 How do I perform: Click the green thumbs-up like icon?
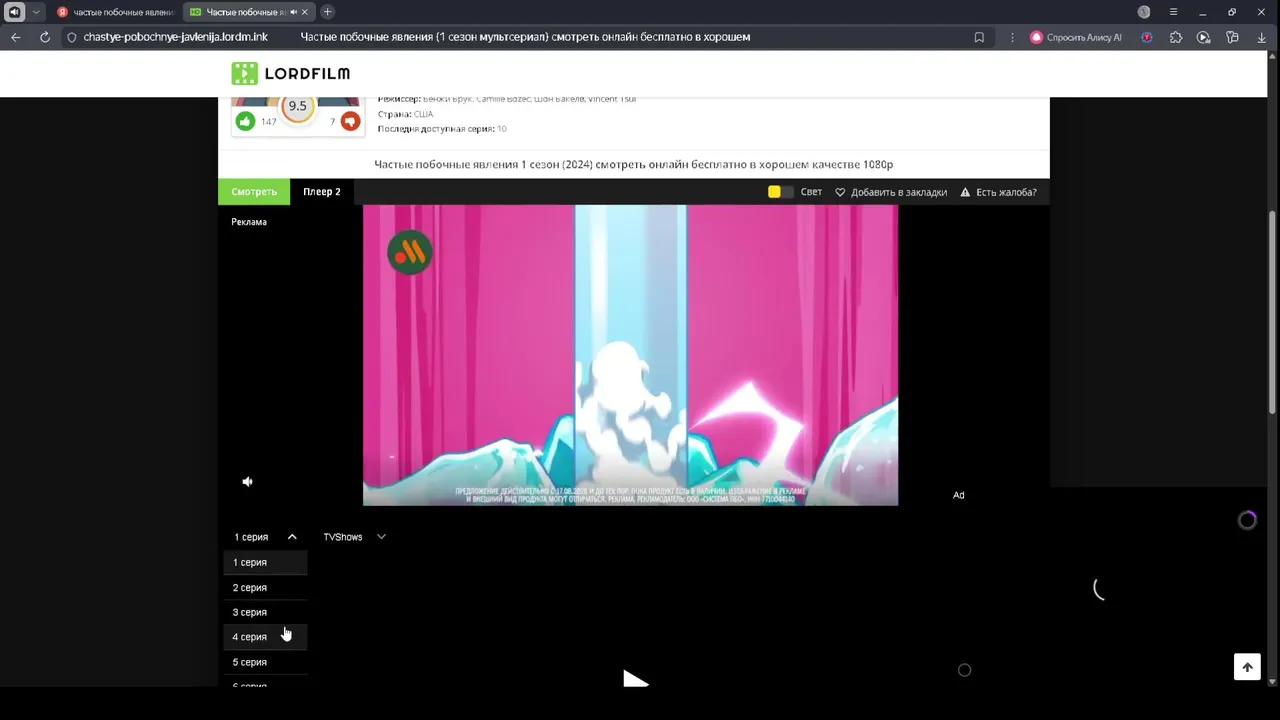coord(245,121)
